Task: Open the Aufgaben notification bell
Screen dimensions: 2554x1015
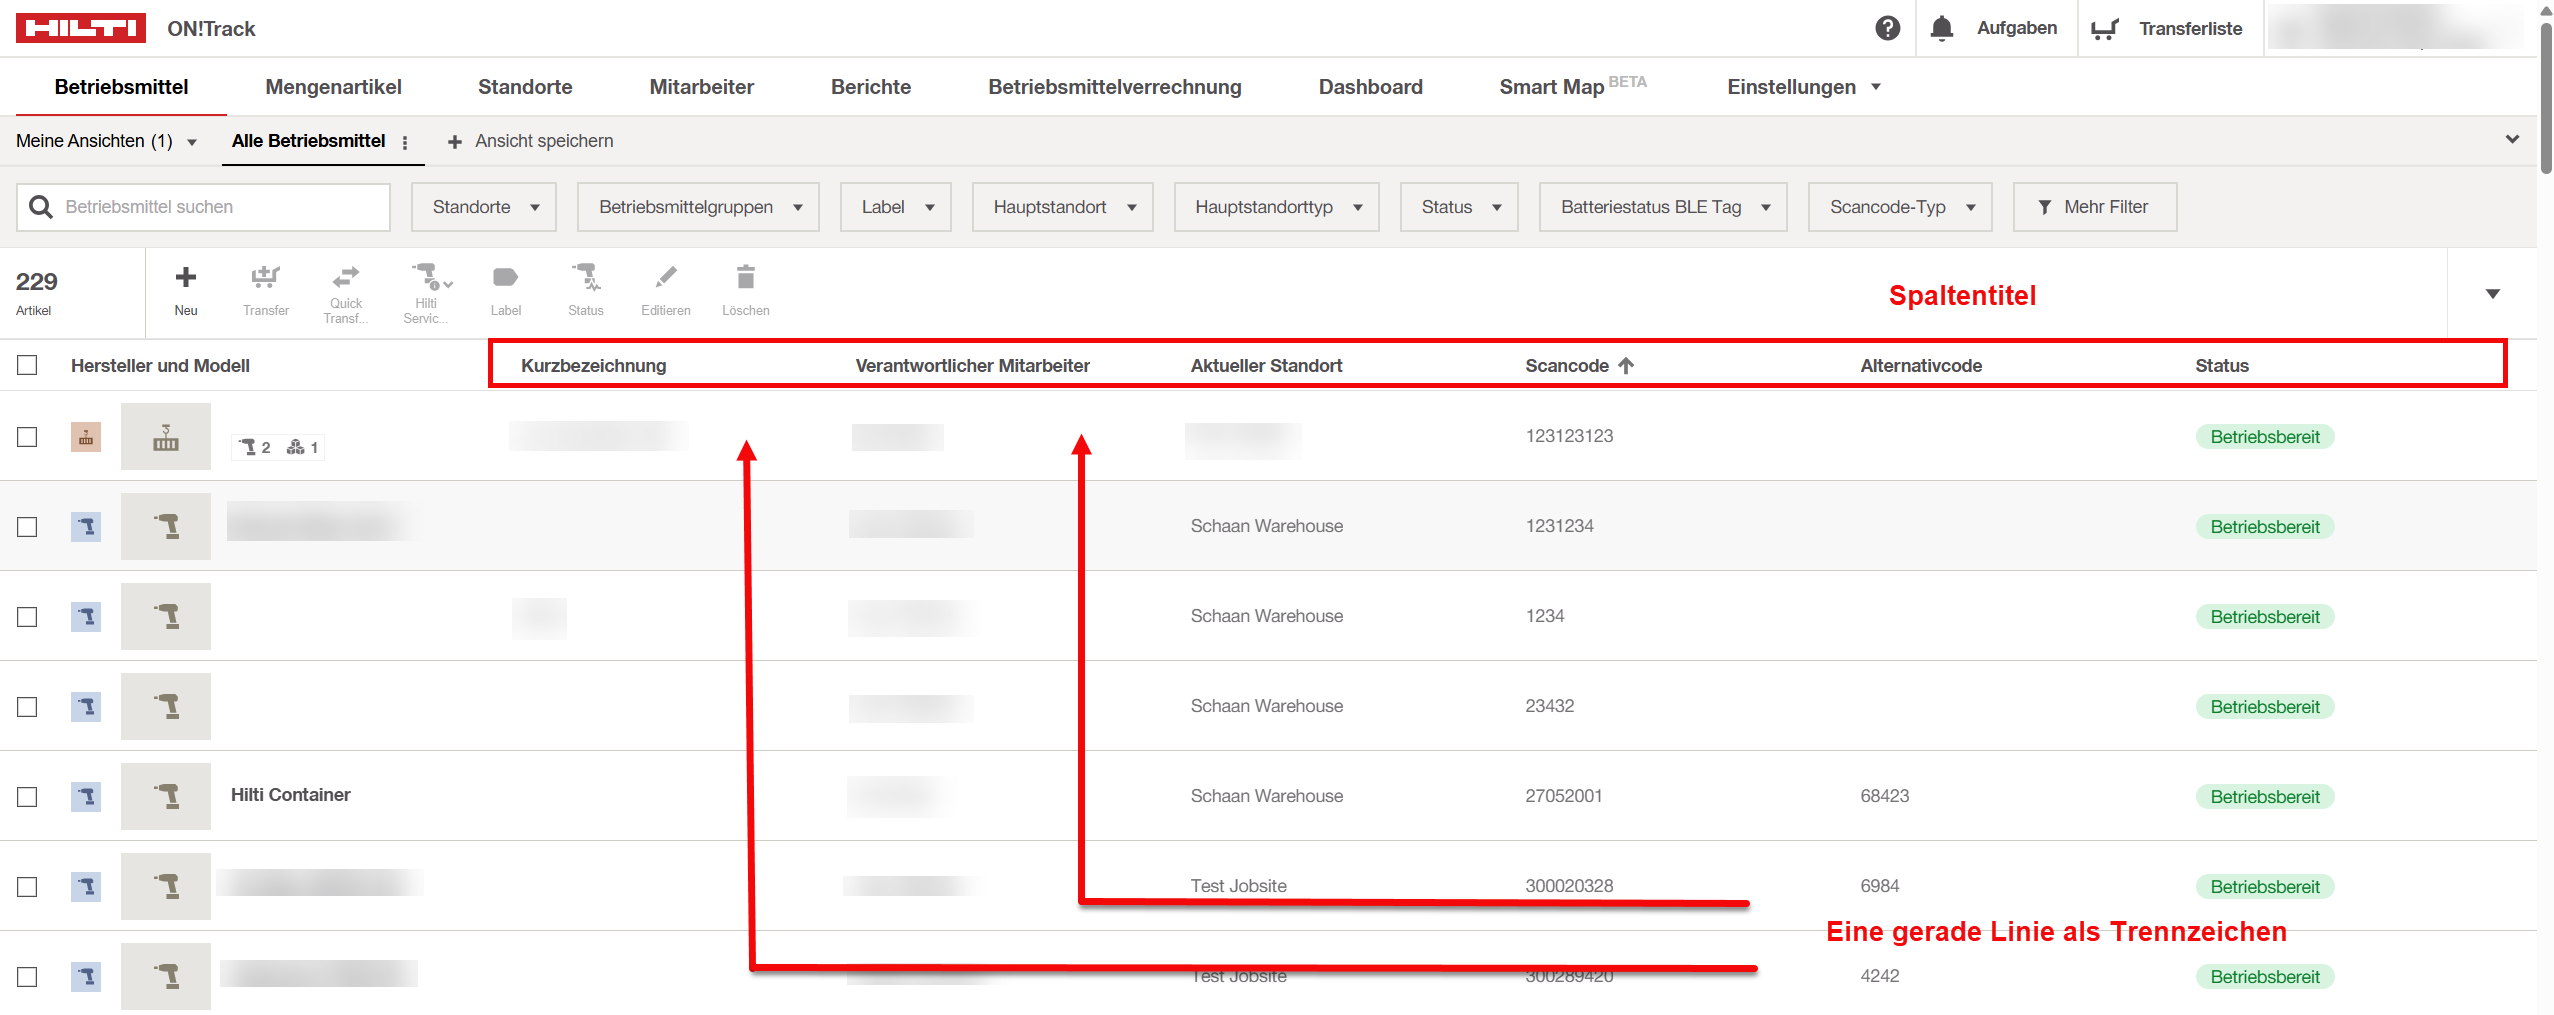Action: tap(1941, 28)
